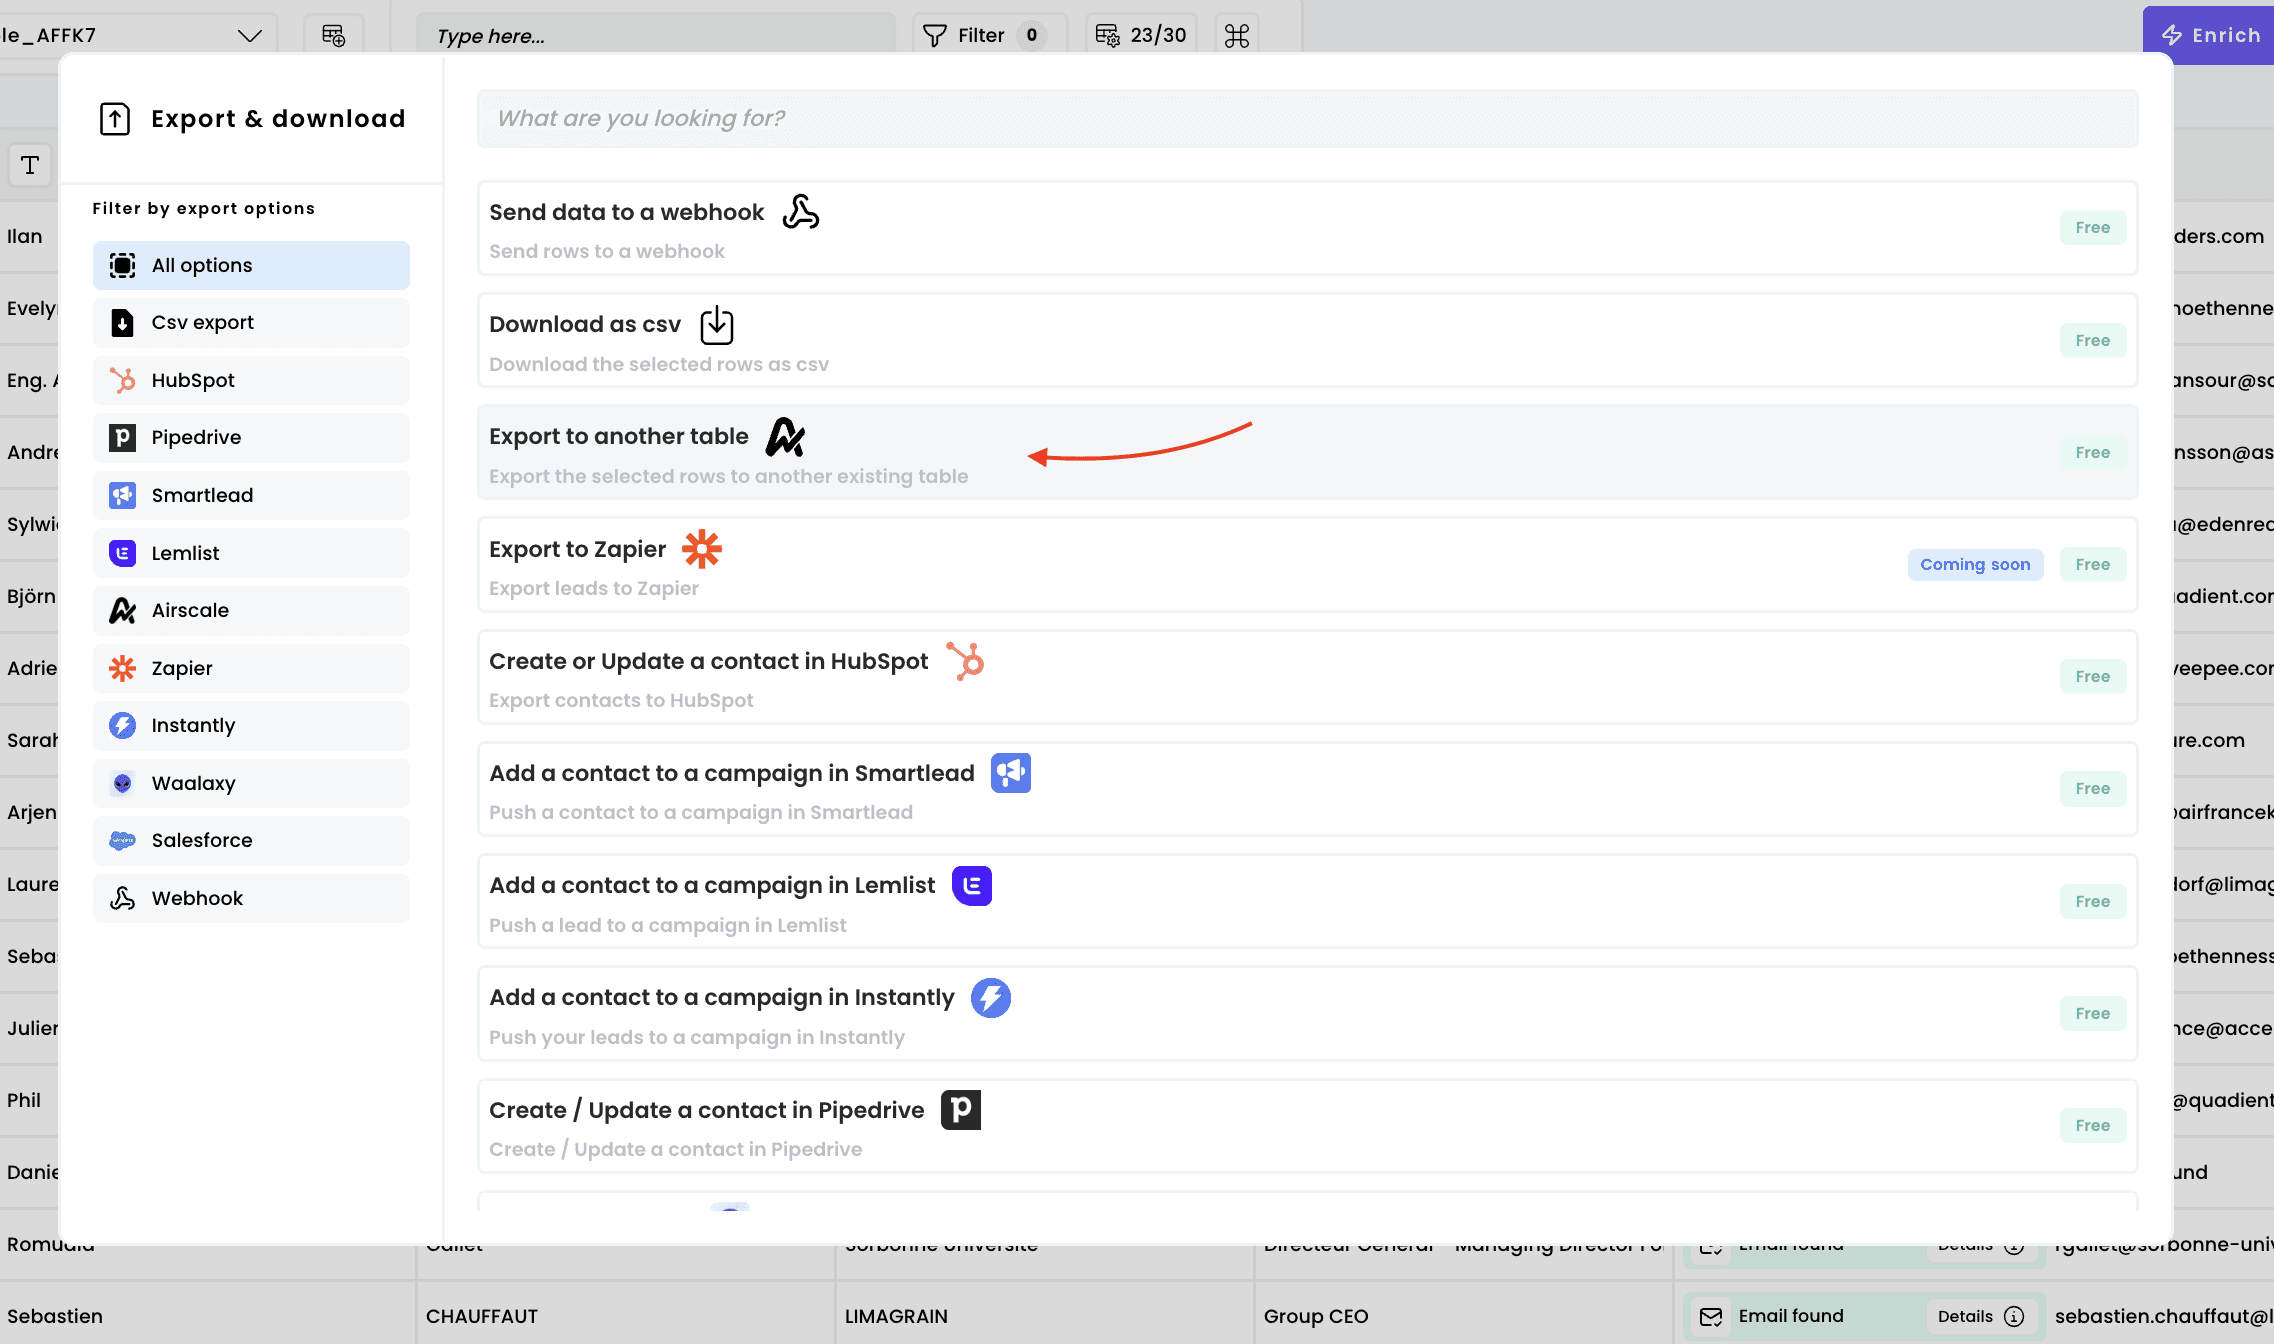The width and height of the screenshot is (2274, 1344).
Task: Click the Pipedrive logo beside Create / Update contact
Action: point(960,1110)
